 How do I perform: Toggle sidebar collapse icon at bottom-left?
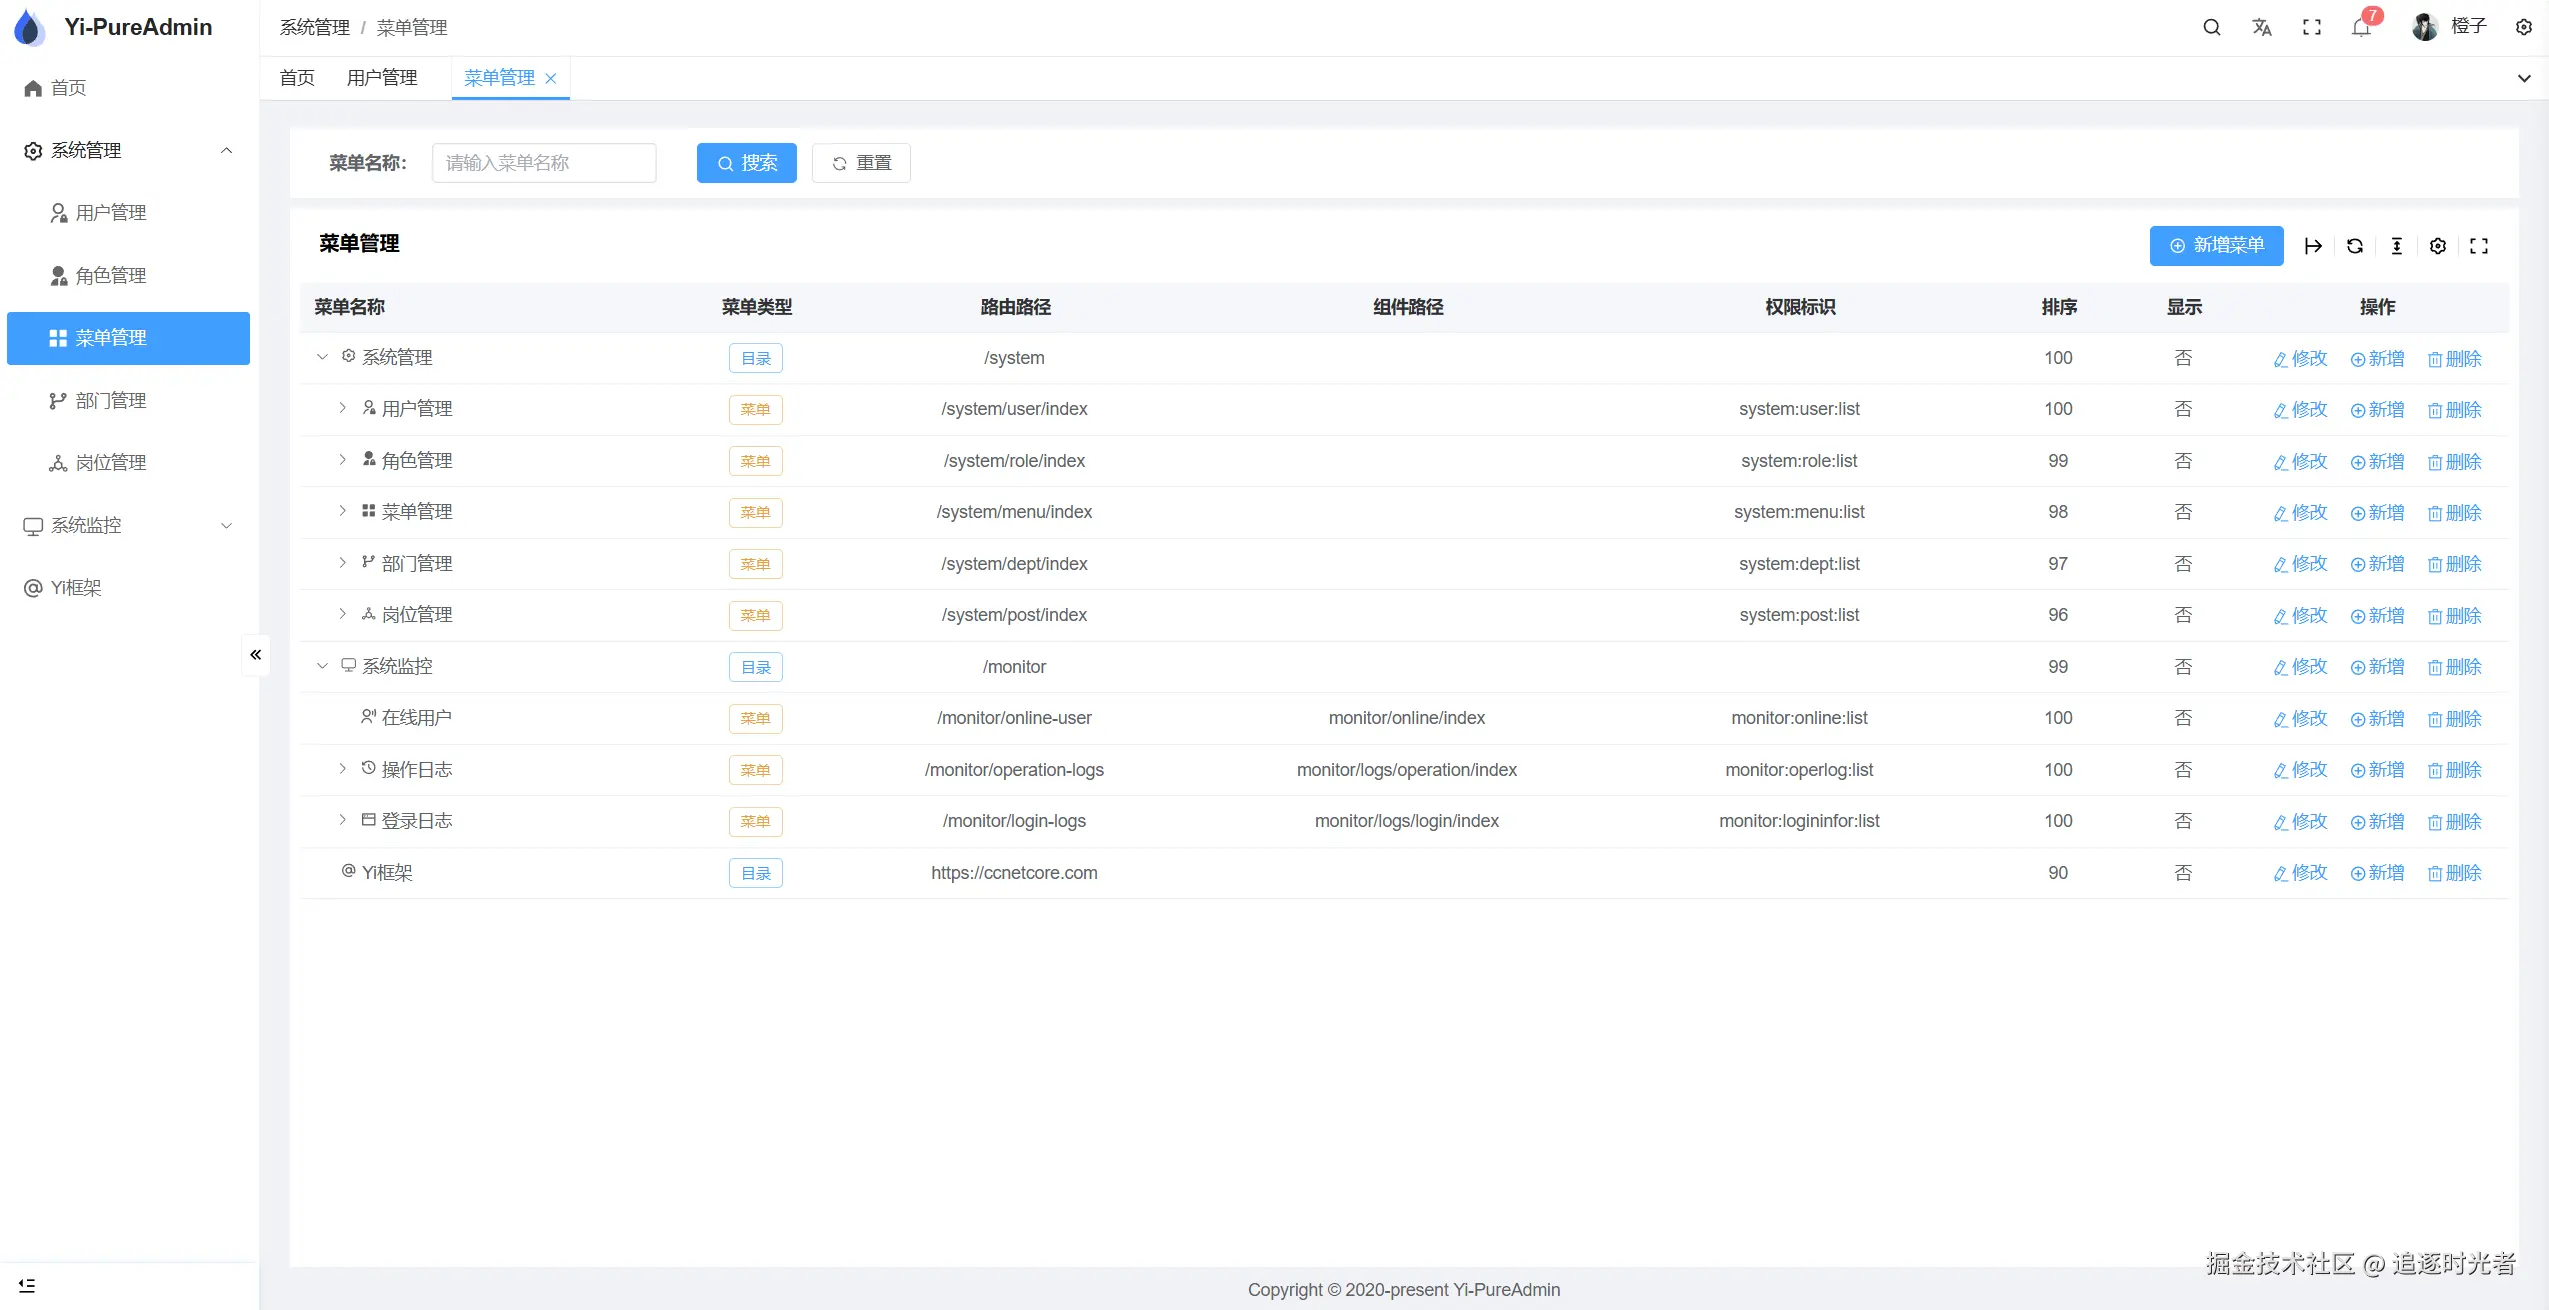tap(27, 1285)
